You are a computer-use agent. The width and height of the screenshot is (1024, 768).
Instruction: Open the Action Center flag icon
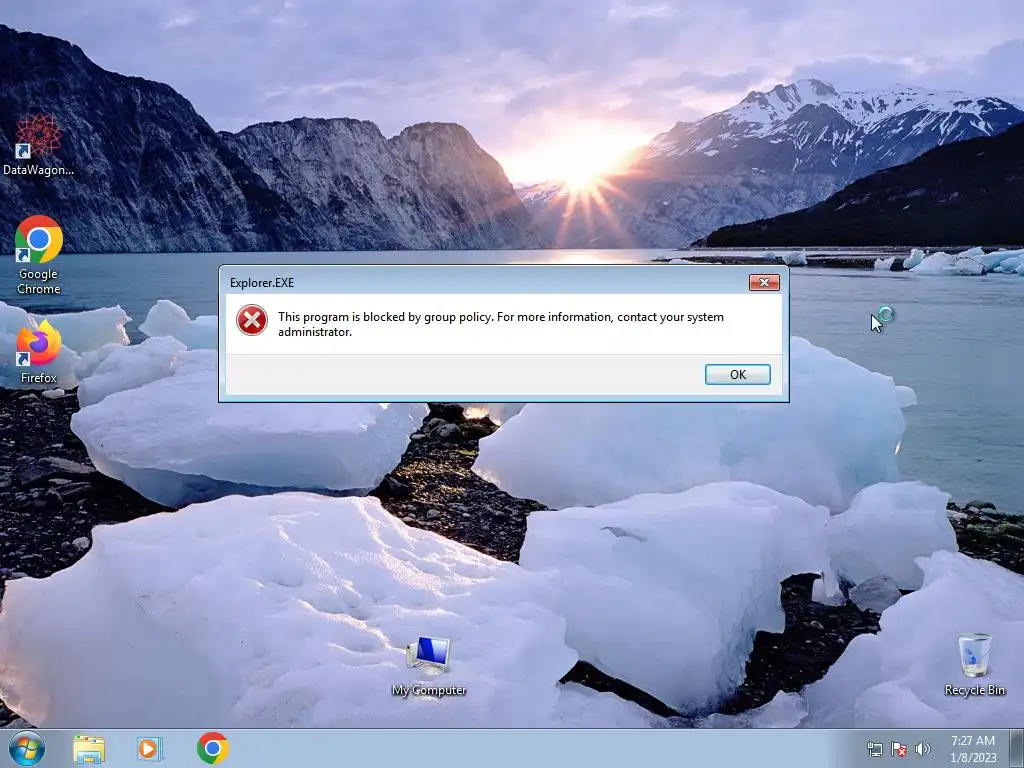pyautogui.click(x=899, y=749)
